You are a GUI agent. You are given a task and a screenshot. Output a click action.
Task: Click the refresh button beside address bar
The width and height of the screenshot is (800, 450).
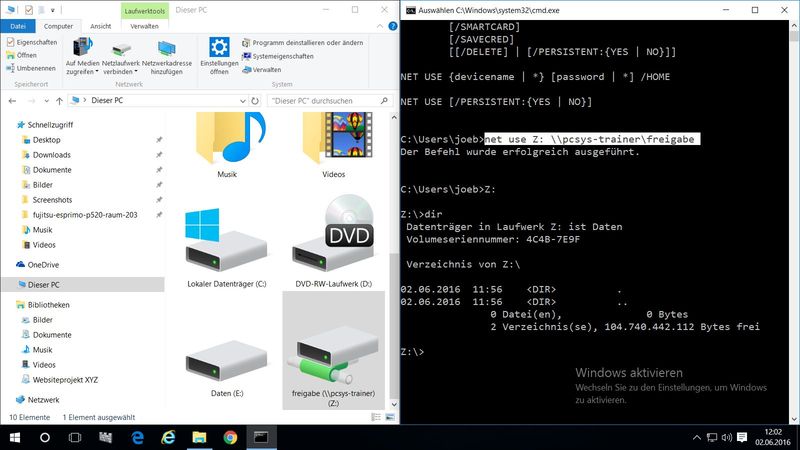pos(257,101)
